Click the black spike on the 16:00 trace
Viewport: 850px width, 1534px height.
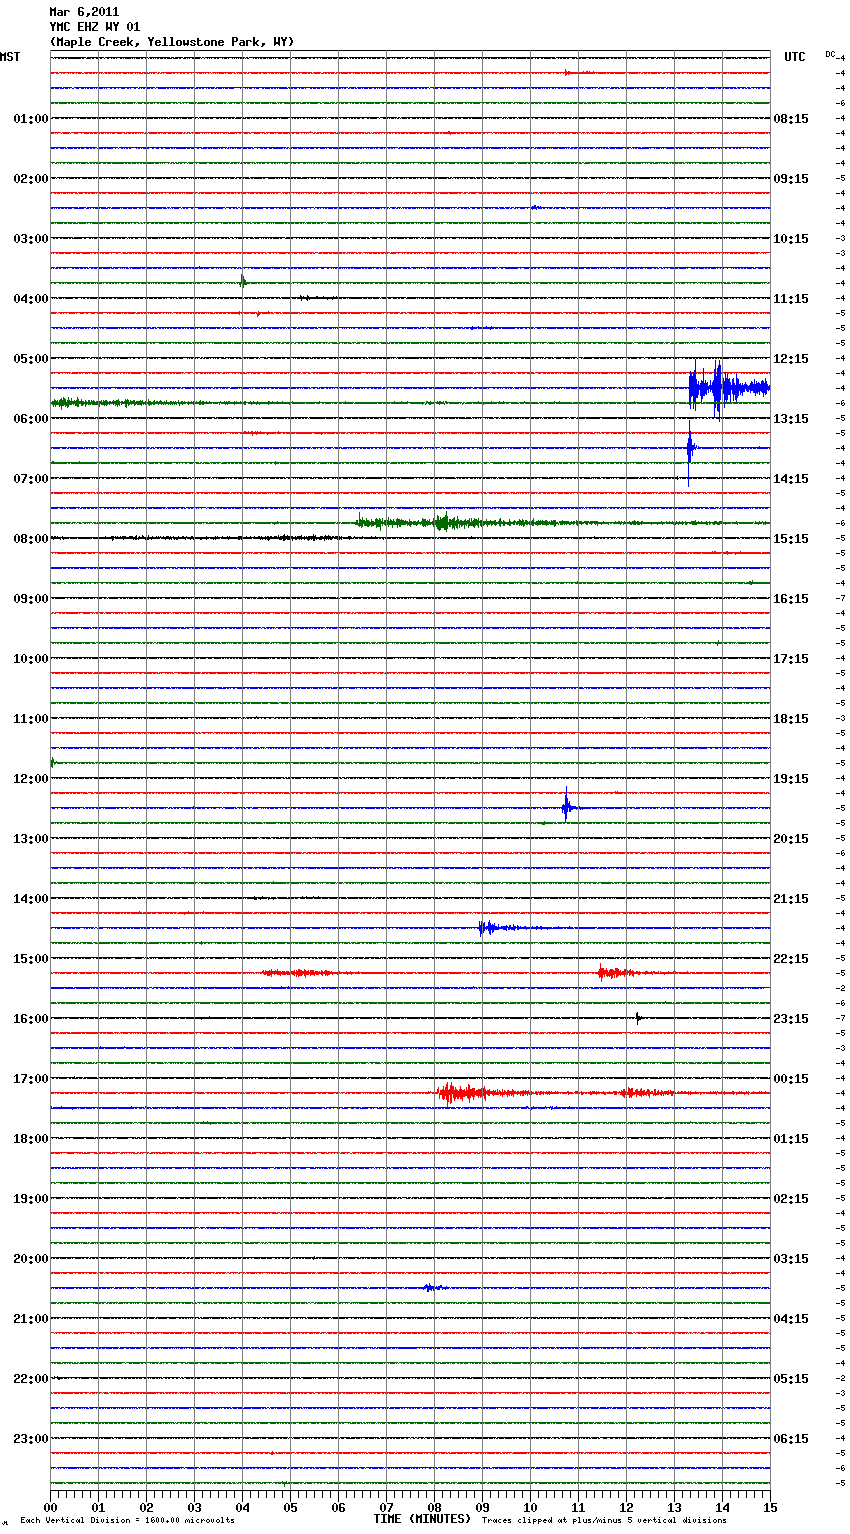pos(638,1018)
